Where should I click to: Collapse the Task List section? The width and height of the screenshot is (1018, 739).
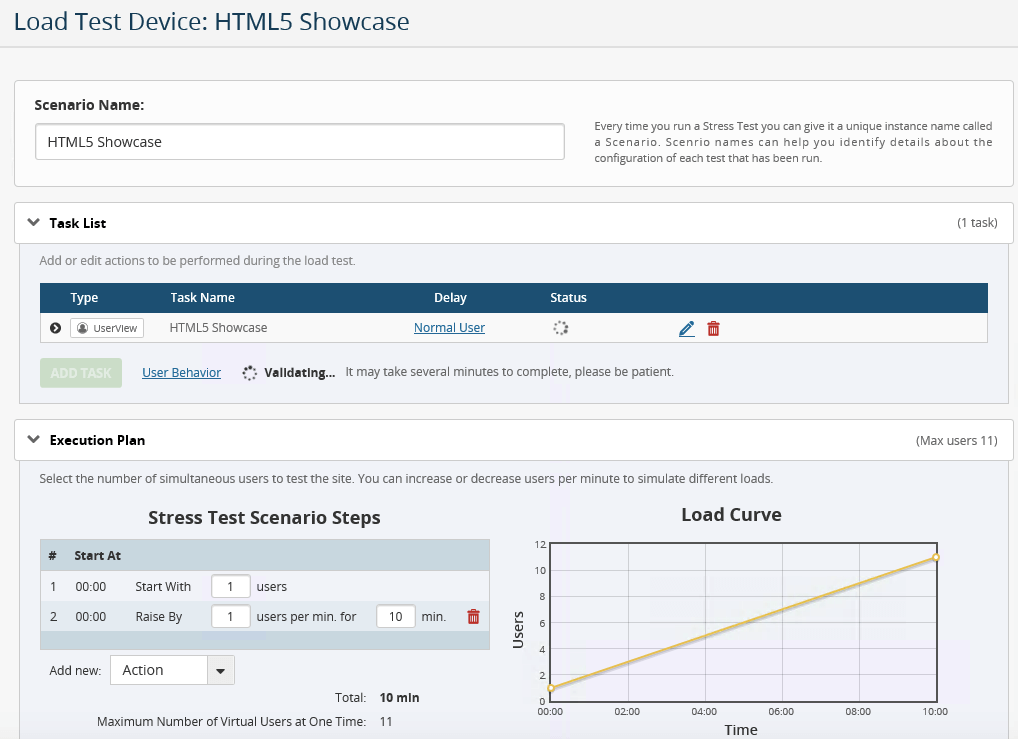pos(34,223)
